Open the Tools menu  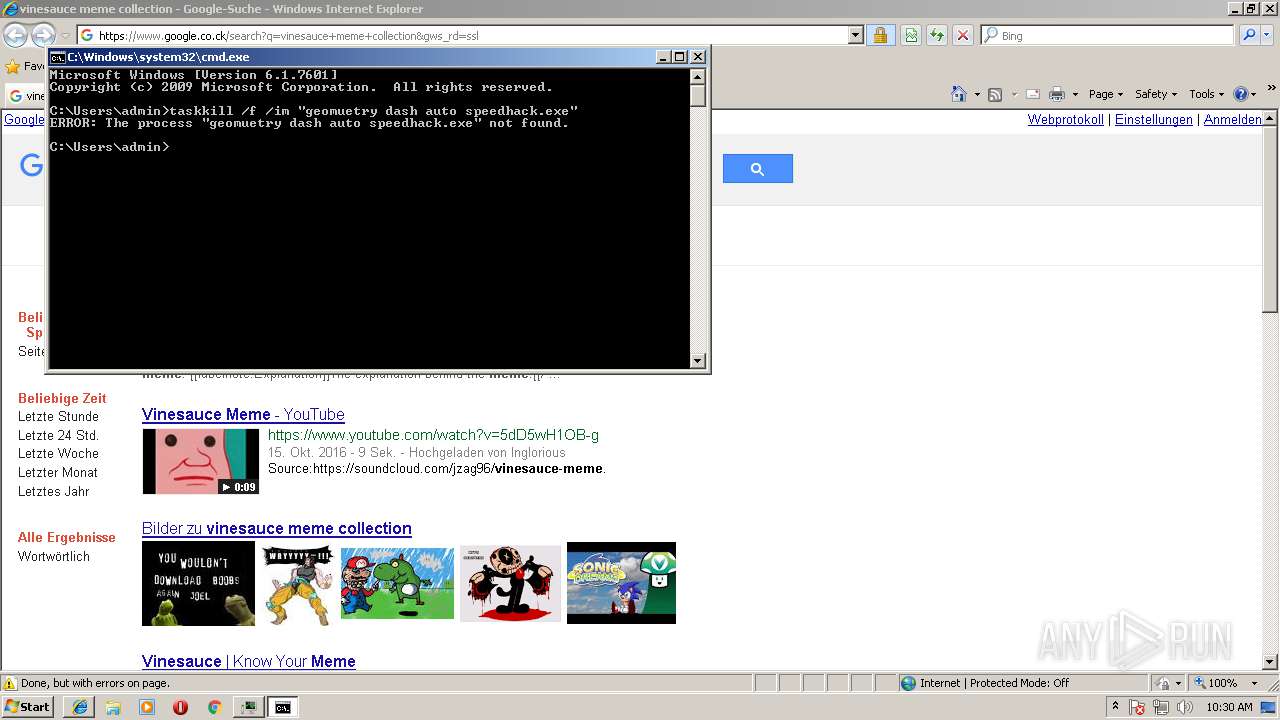pyautogui.click(x=1206, y=94)
